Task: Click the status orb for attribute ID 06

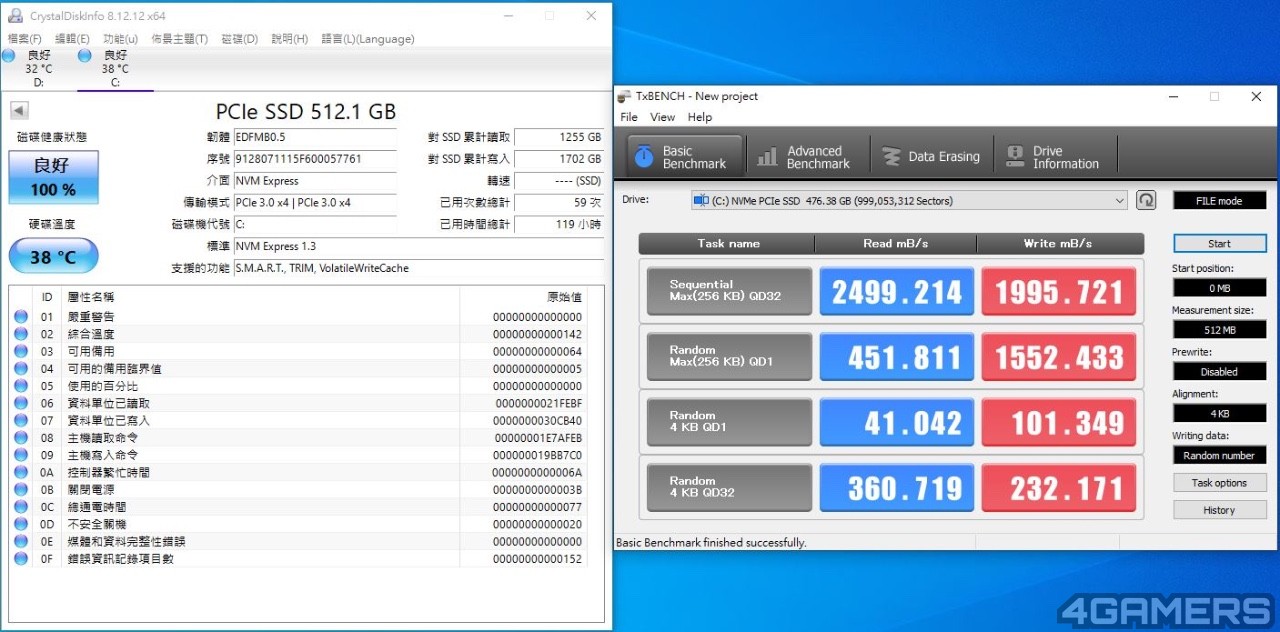Action: [21, 403]
